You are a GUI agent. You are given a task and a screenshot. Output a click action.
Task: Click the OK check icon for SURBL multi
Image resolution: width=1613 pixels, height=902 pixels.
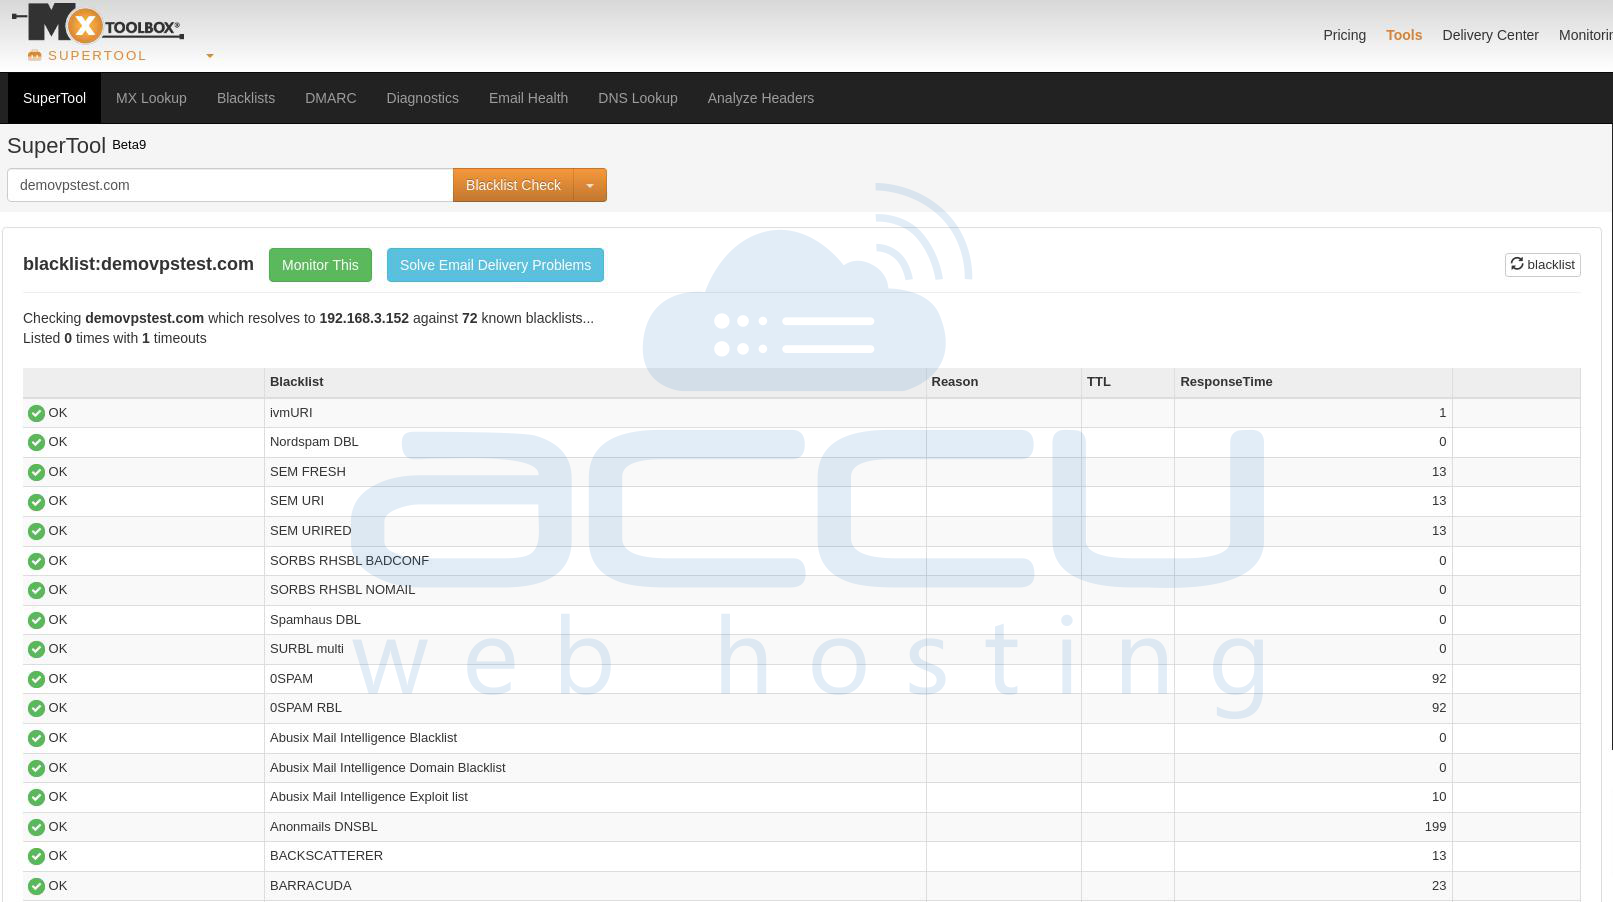pos(36,649)
